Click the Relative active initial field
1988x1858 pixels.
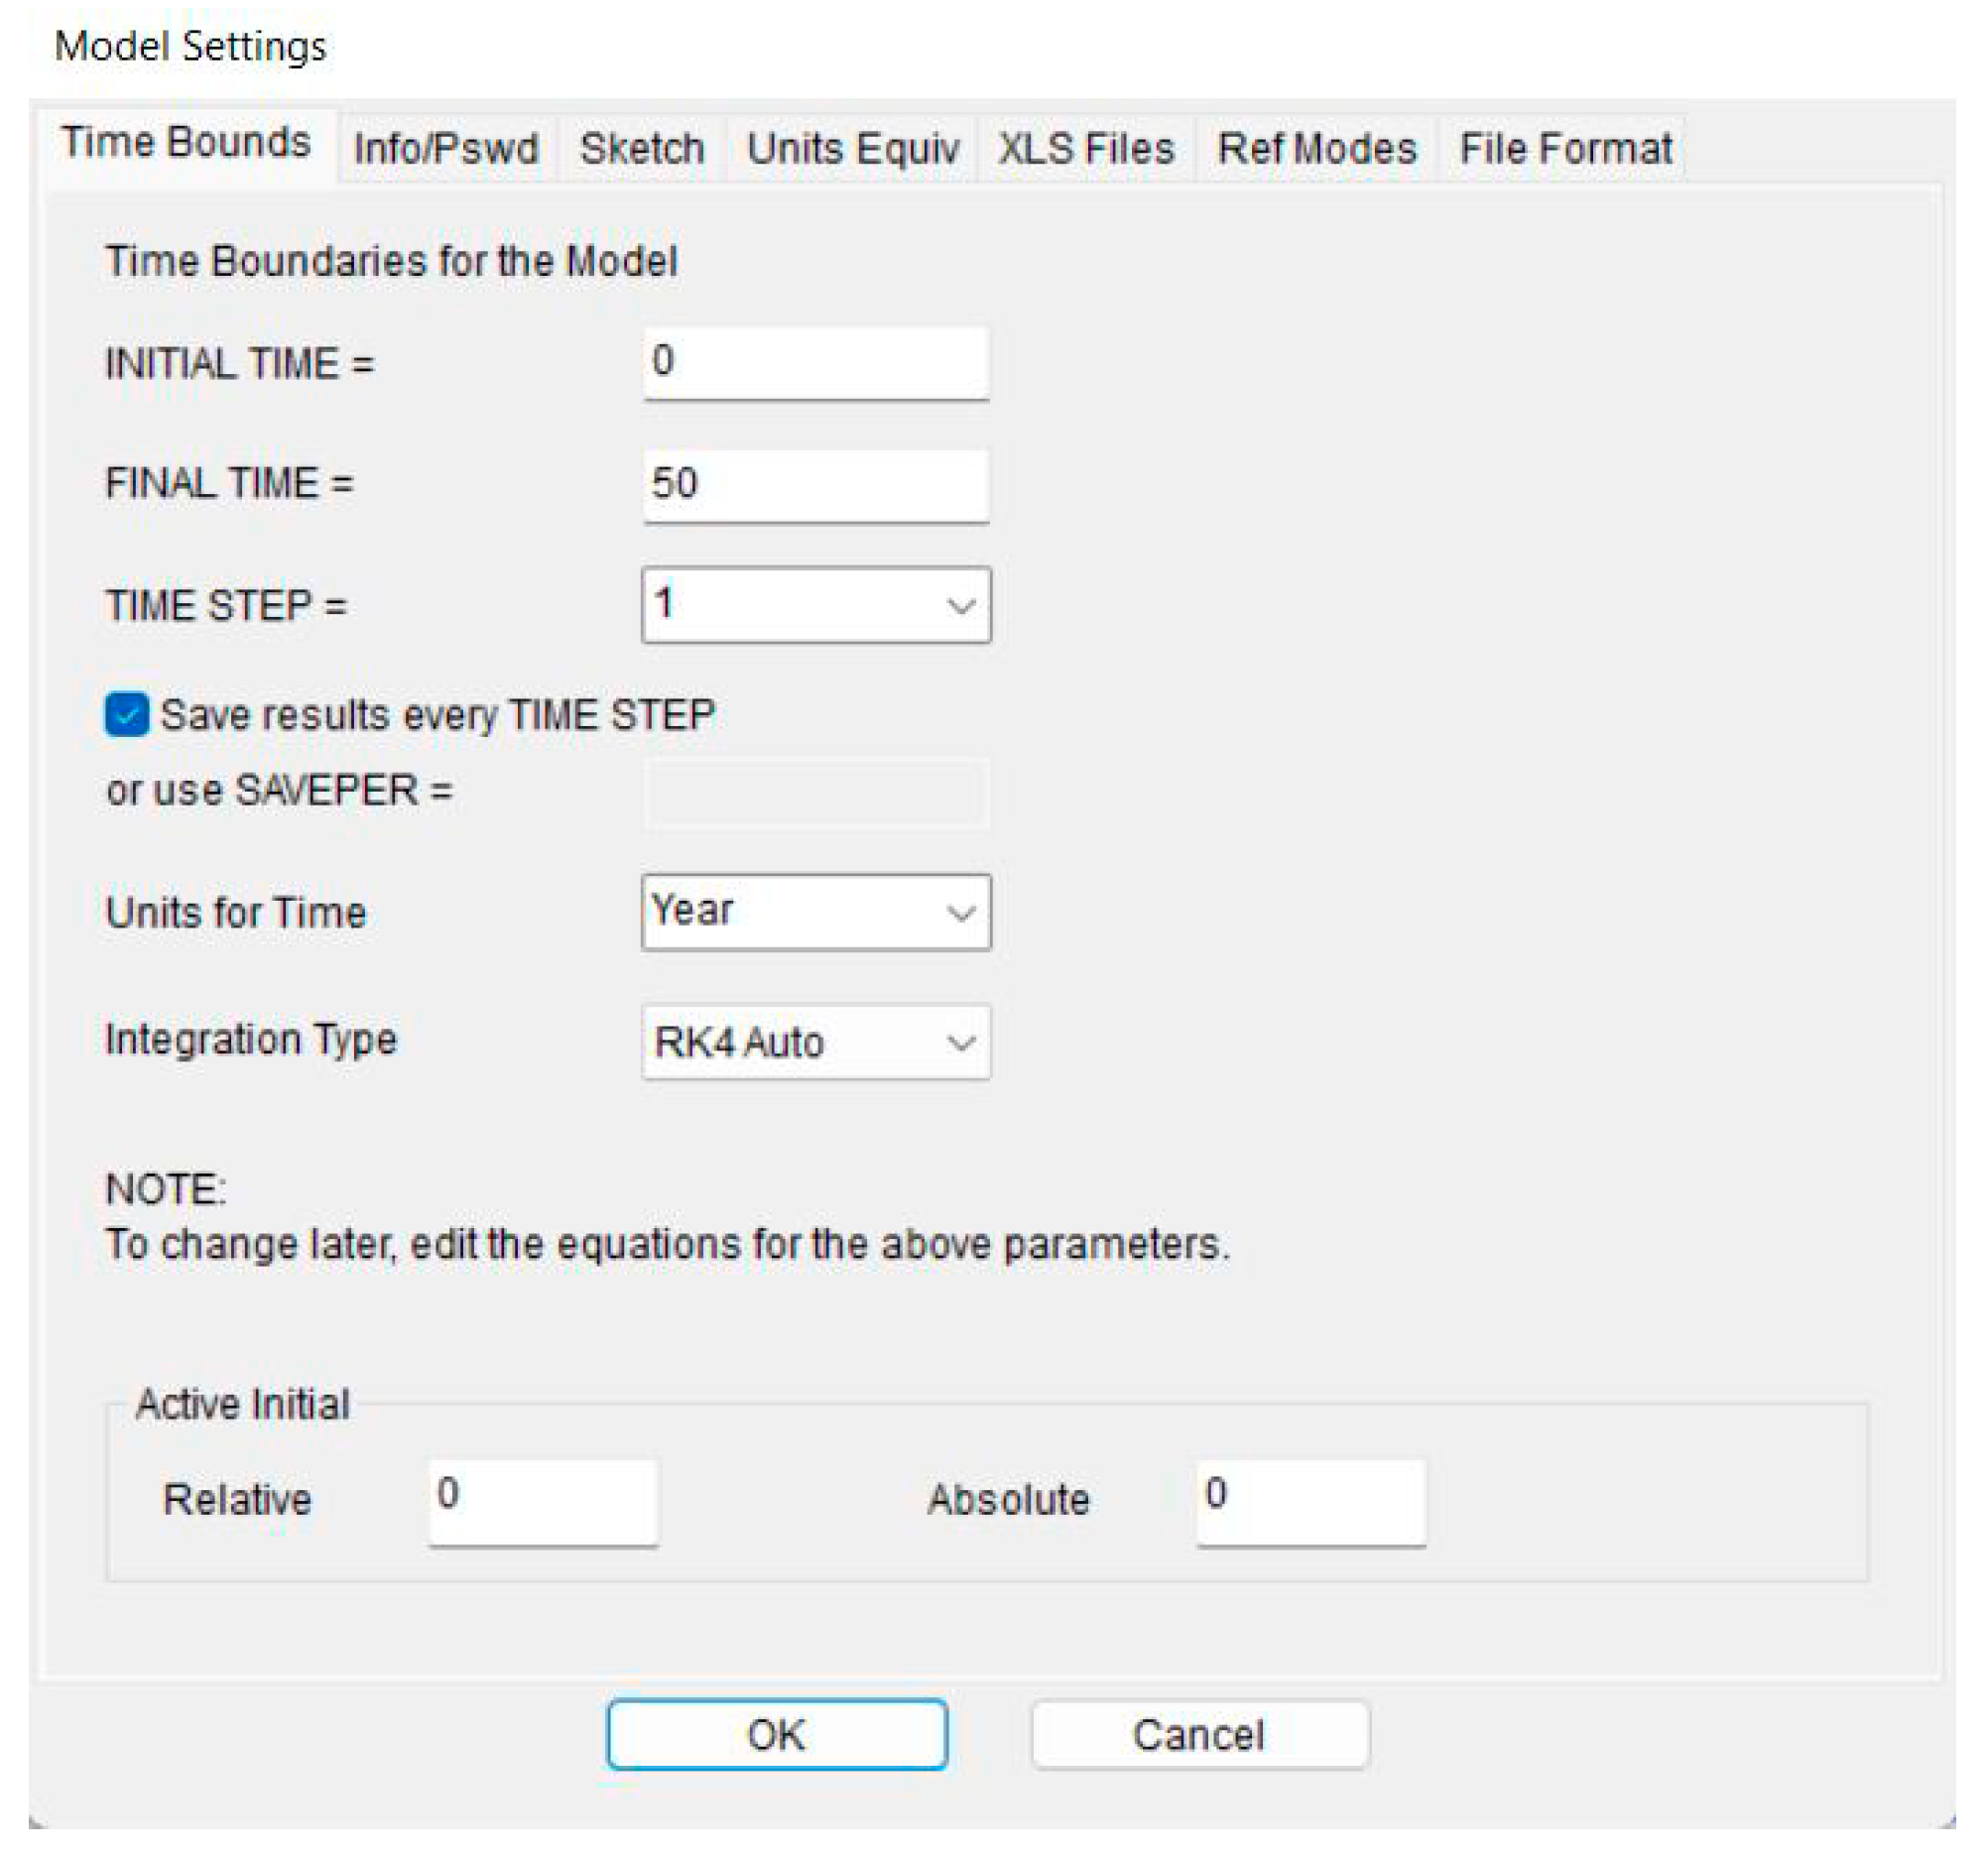tap(542, 1500)
